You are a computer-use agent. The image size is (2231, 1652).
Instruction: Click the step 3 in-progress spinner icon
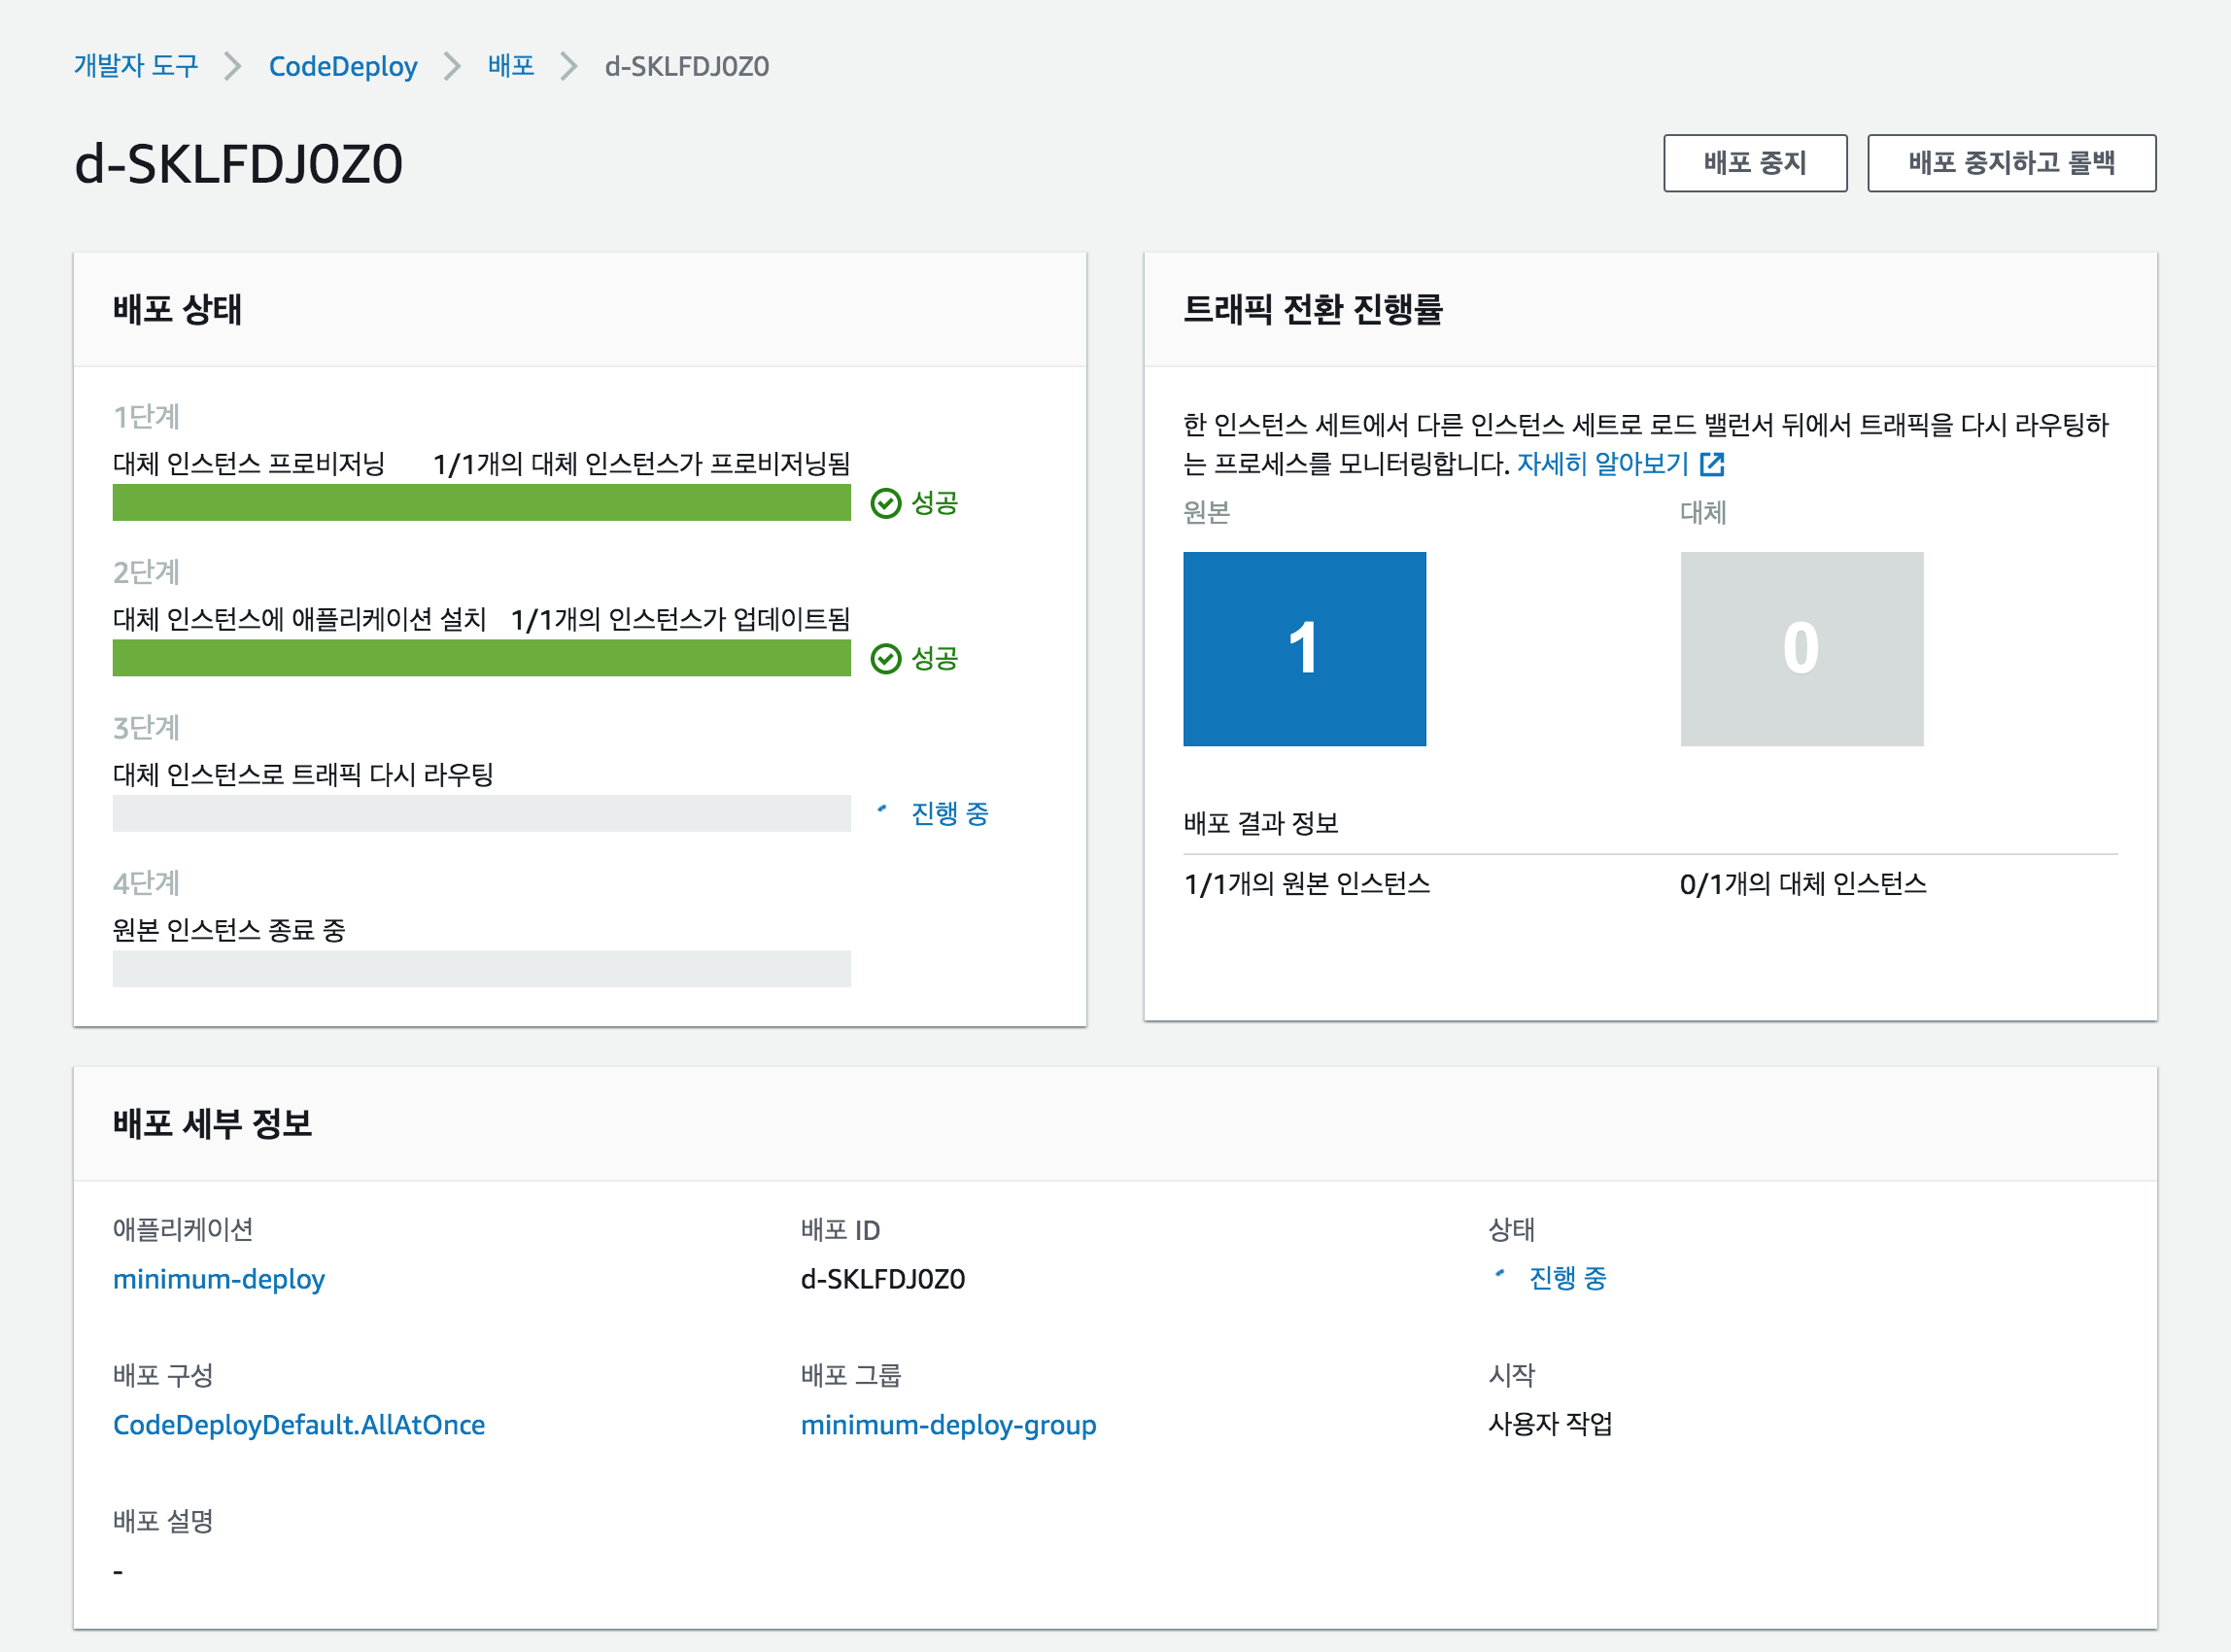[881, 809]
